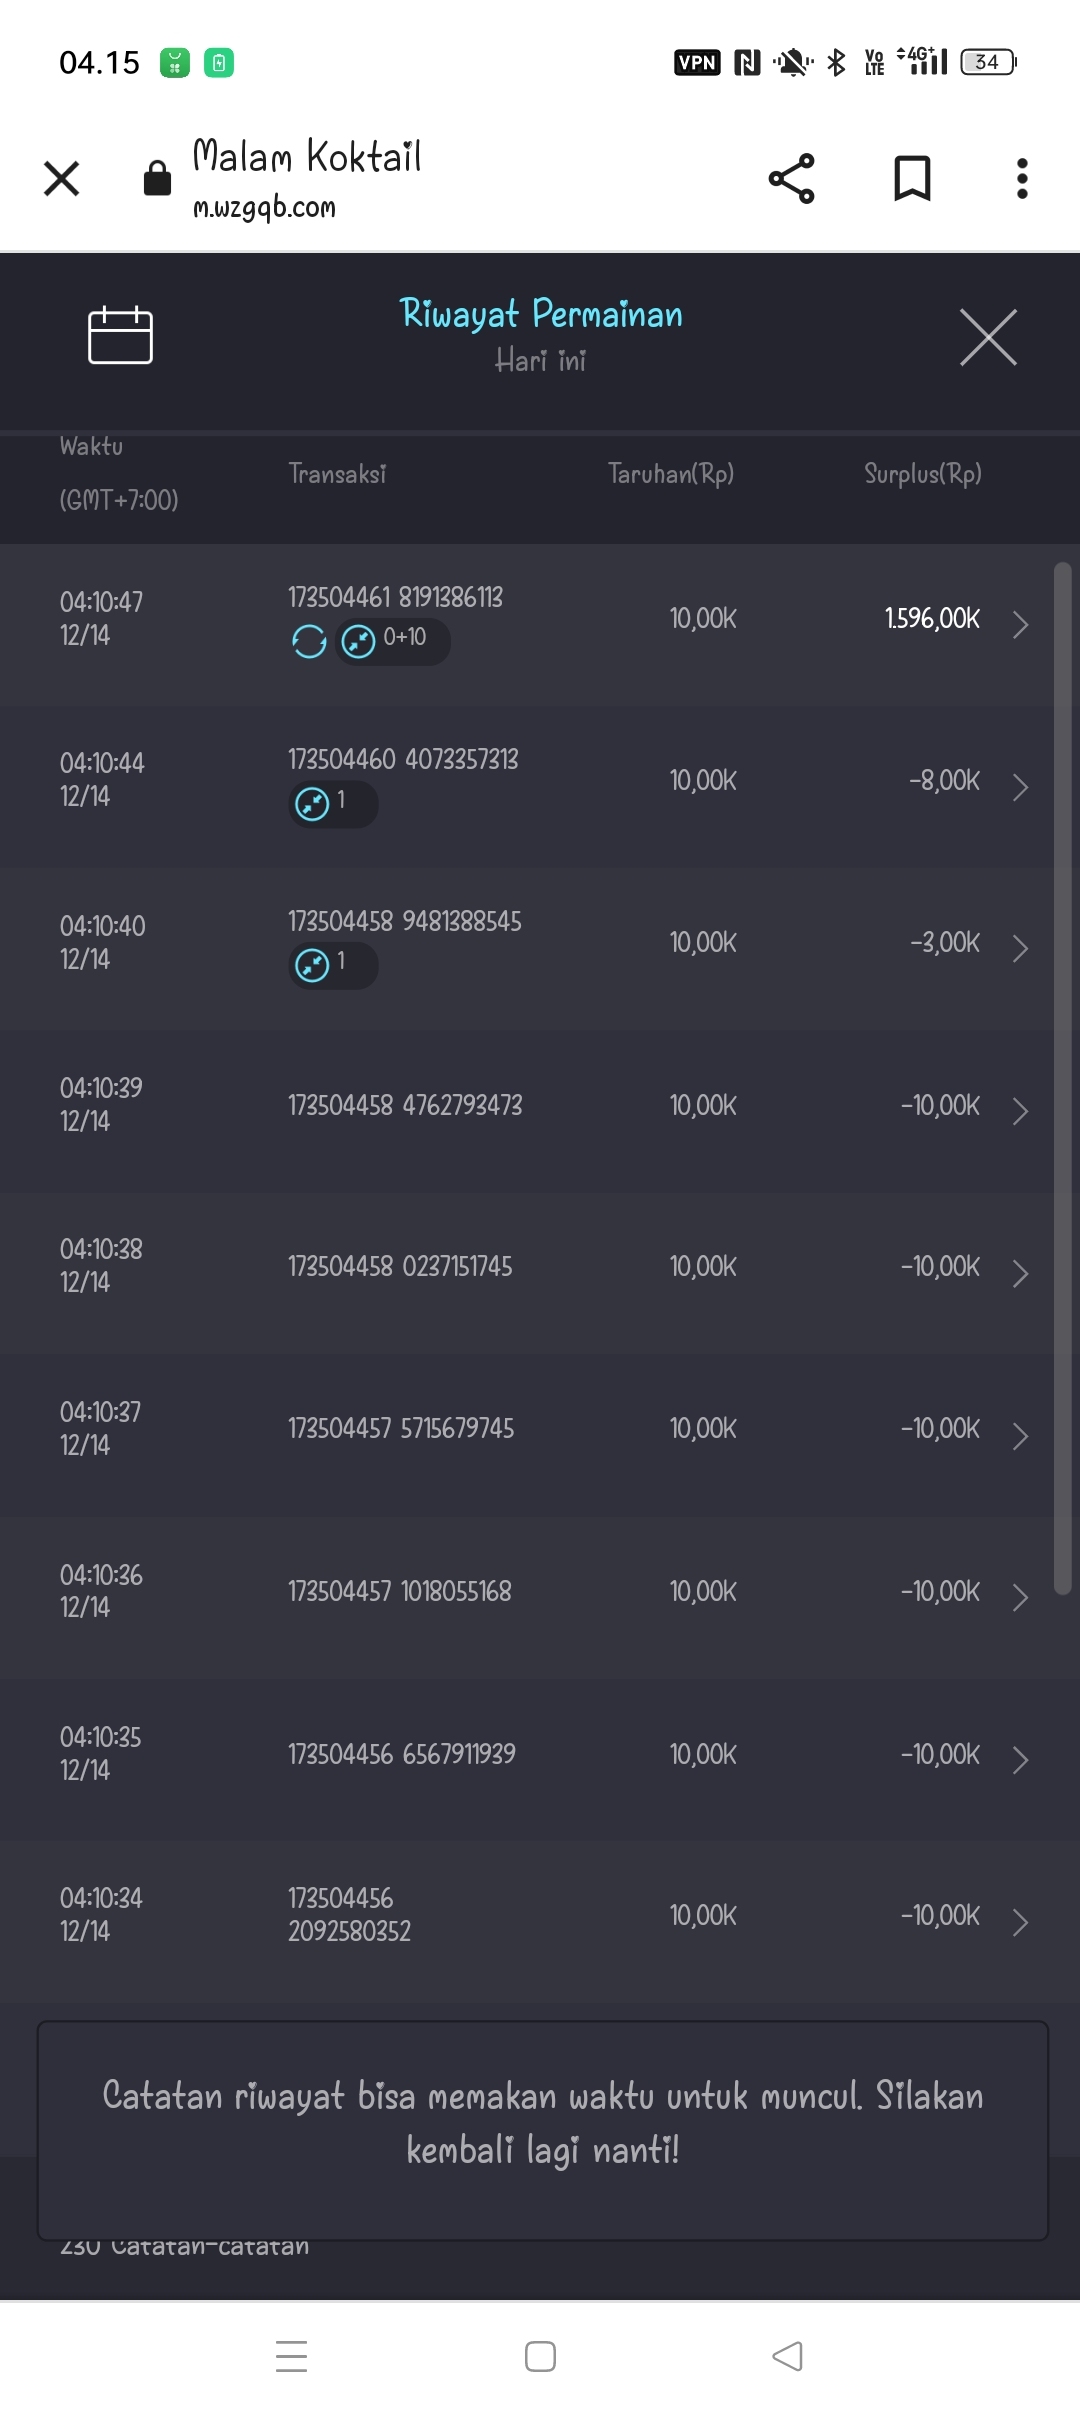The width and height of the screenshot is (1080, 2412).
Task: Open the calendar date picker icon
Action: tap(120, 336)
